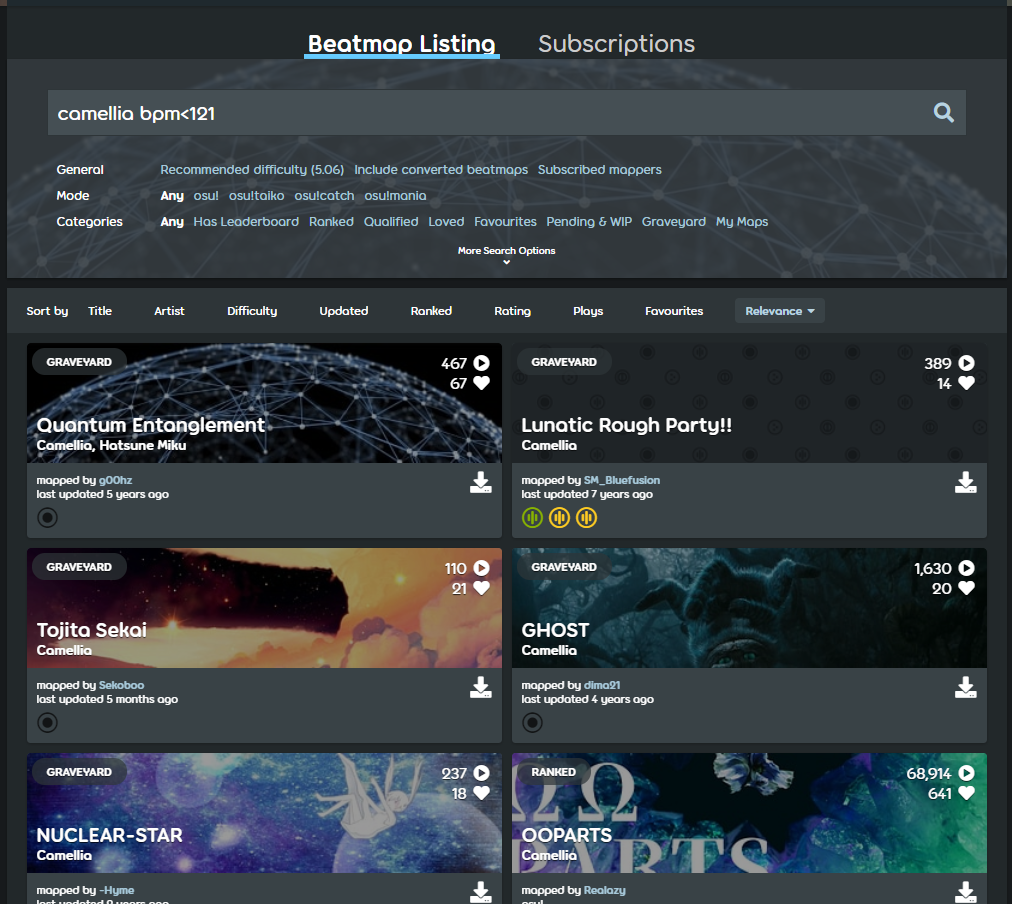Filter categories by Loved
This screenshot has height=904, width=1012.
tap(446, 221)
